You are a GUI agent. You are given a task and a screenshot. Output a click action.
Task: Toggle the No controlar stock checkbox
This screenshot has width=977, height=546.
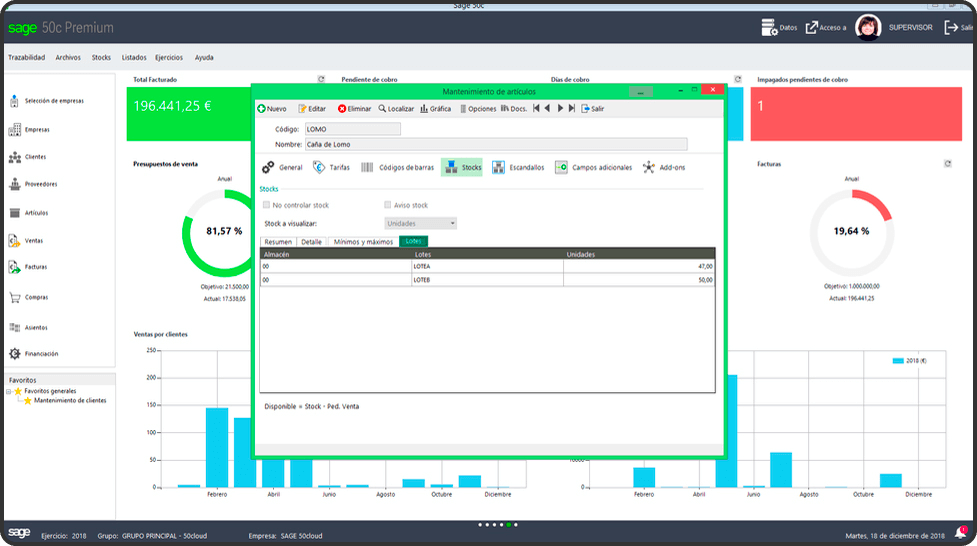[266, 204]
